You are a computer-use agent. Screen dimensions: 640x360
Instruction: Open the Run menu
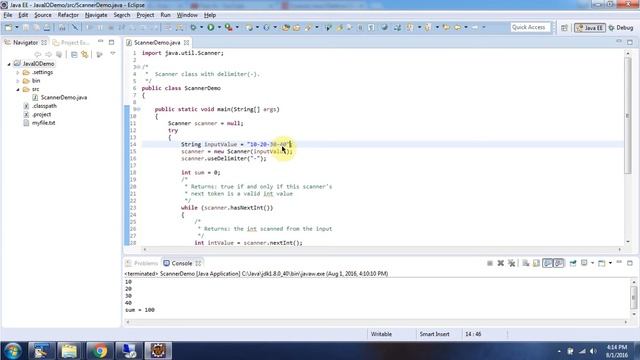tap(165, 15)
